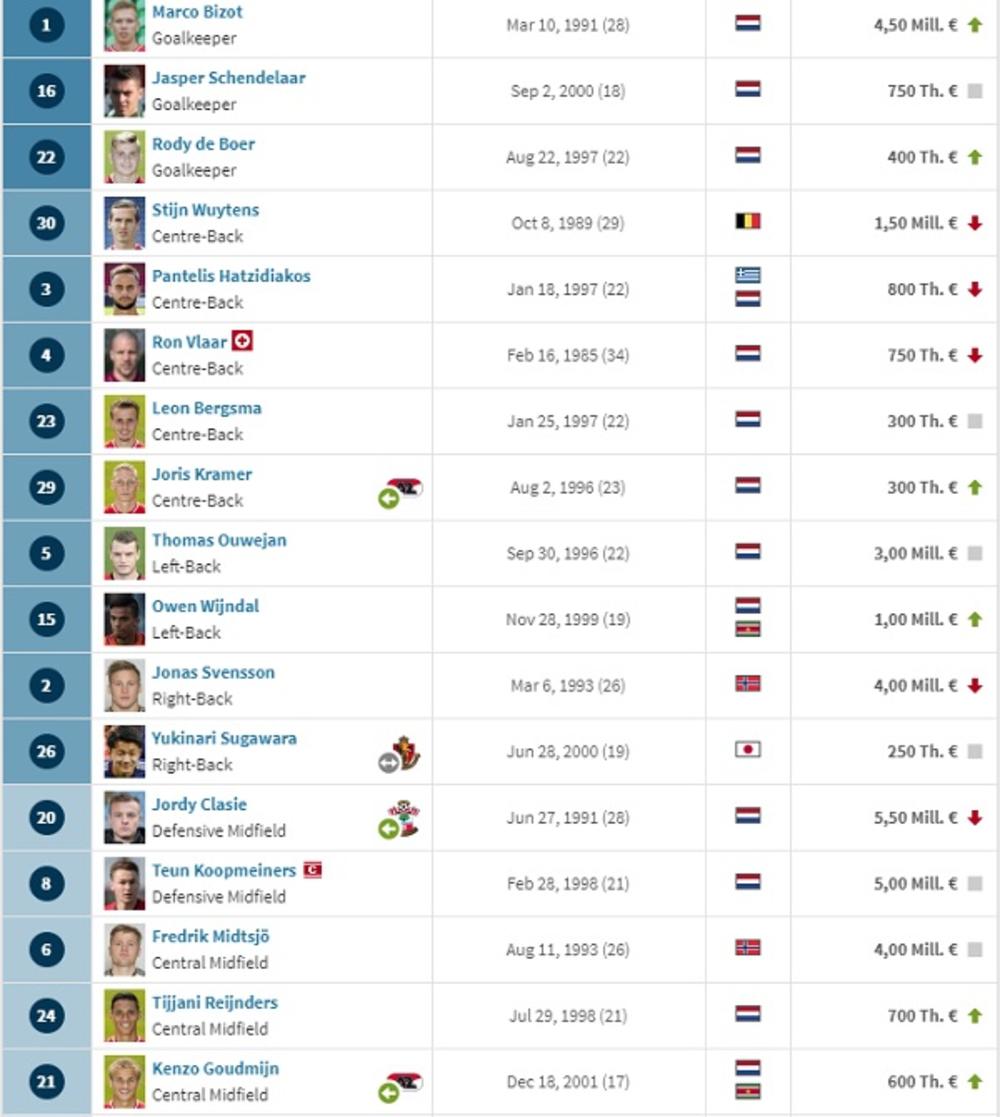Click Jordy Clasie's Southampton club crest

point(405,814)
